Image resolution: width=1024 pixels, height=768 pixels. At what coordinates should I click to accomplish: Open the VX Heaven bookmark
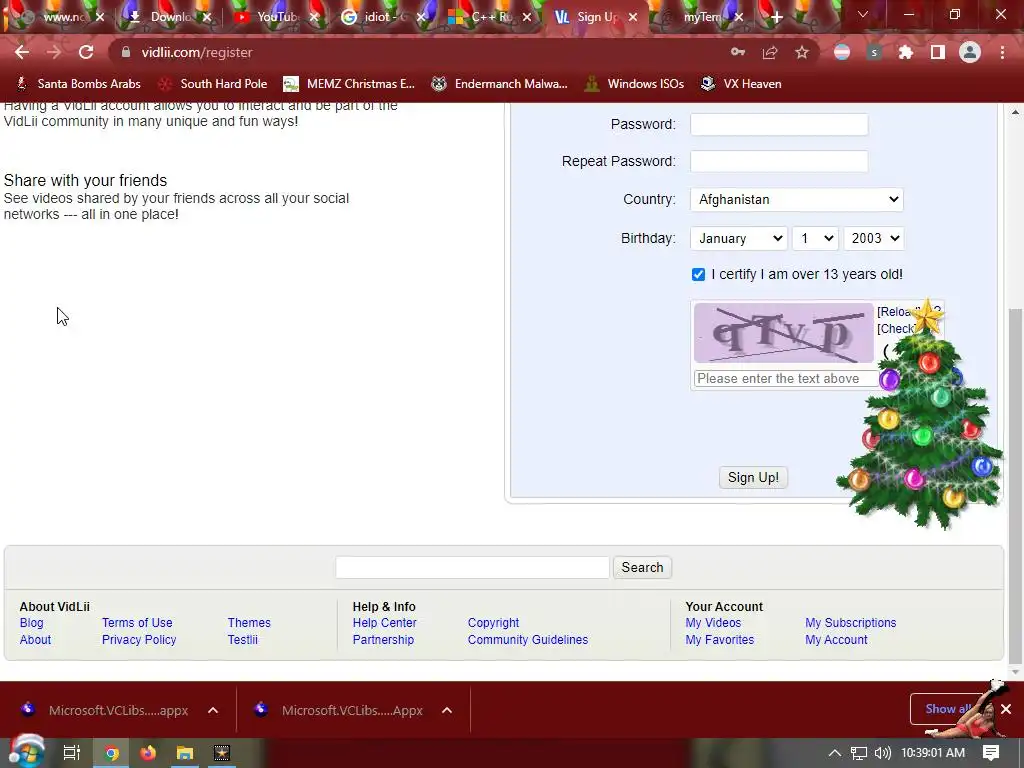[x=741, y=84]
